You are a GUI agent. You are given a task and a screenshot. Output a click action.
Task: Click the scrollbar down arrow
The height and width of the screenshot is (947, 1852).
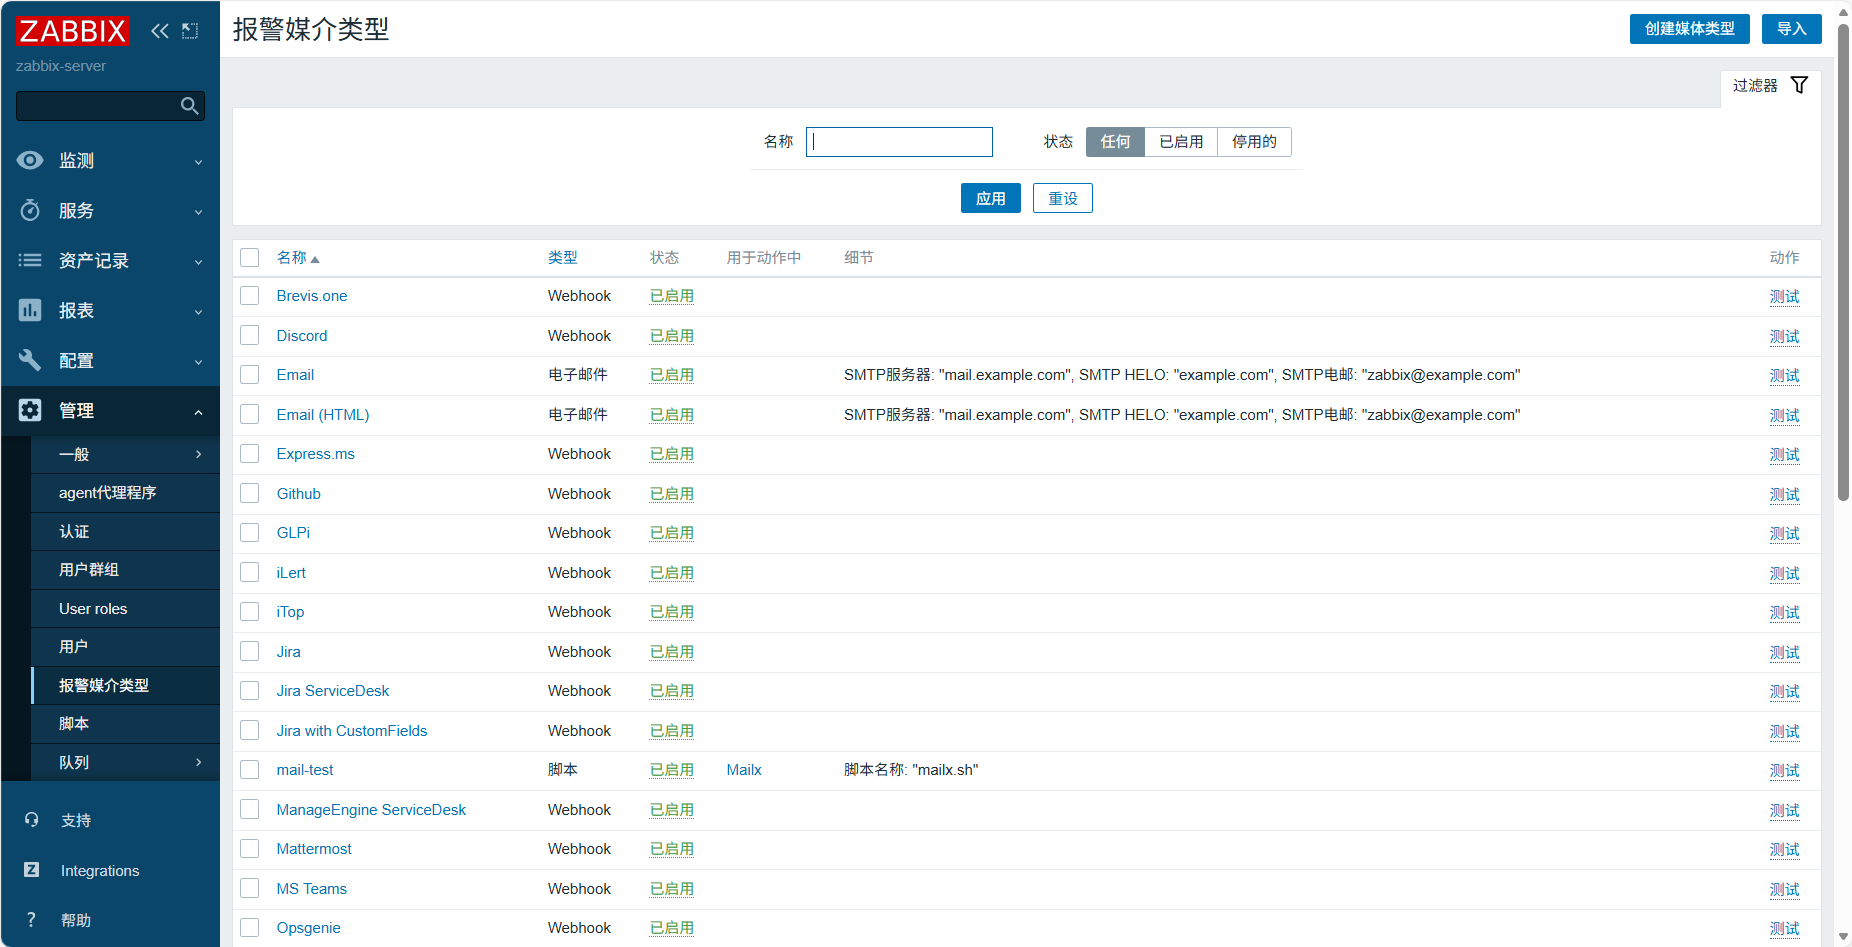coord(1843,937)
